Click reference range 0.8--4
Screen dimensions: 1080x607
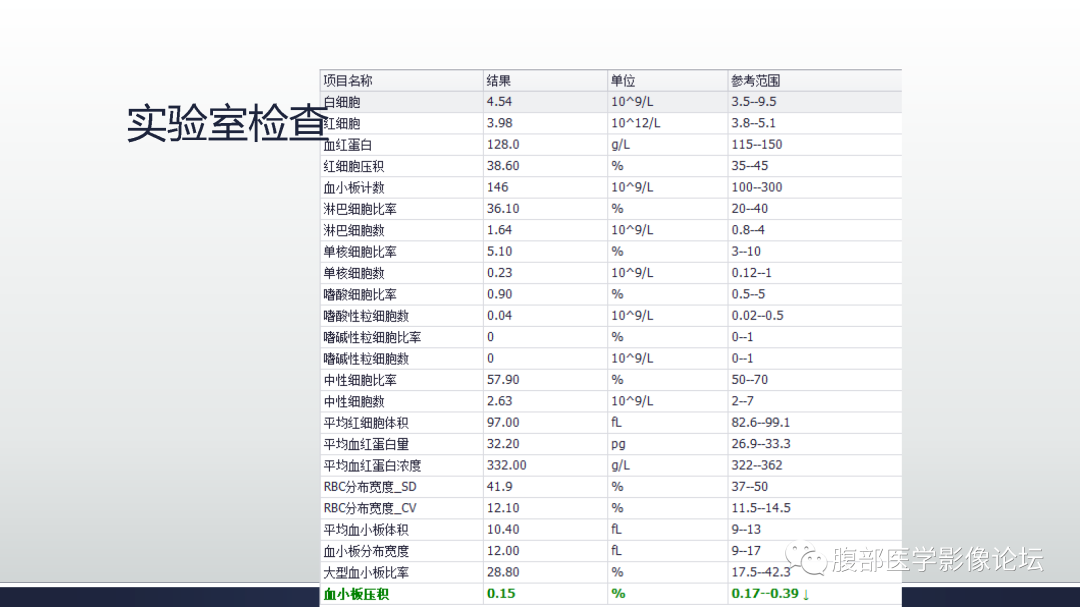click(748, 230)
